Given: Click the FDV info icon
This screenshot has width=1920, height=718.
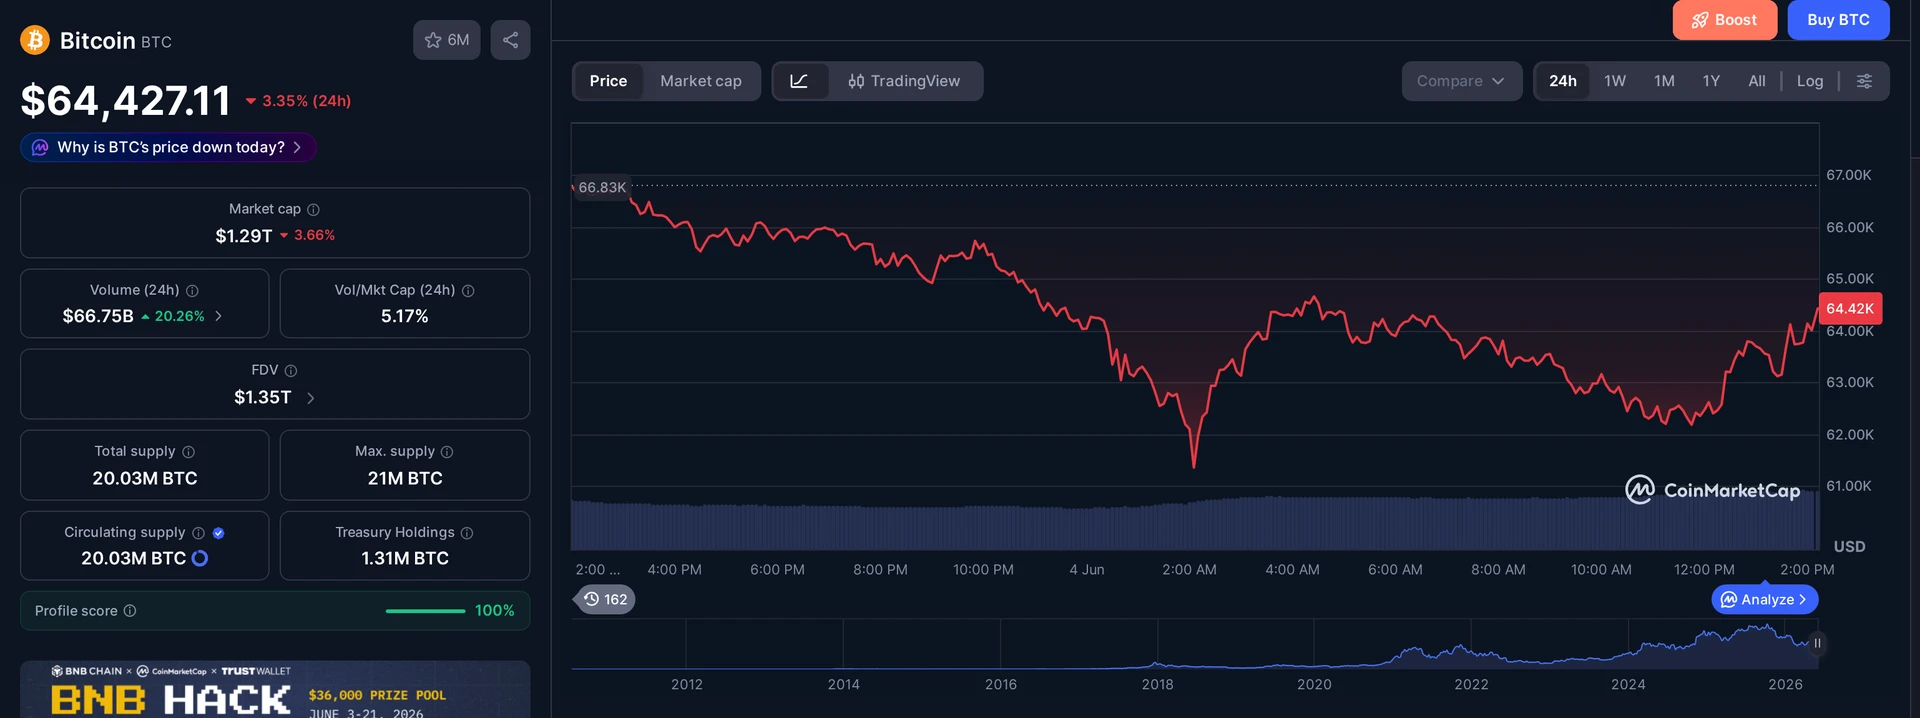Looking at the screenshot, I should coord(291,370).
